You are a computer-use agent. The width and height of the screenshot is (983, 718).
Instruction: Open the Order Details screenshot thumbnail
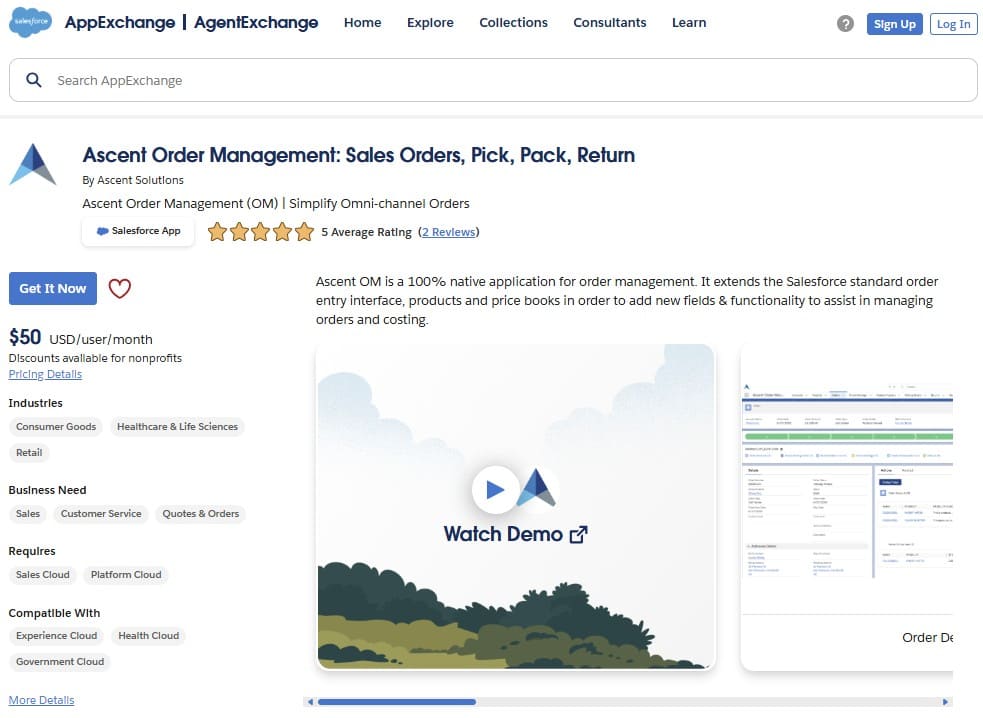[847, 507]
